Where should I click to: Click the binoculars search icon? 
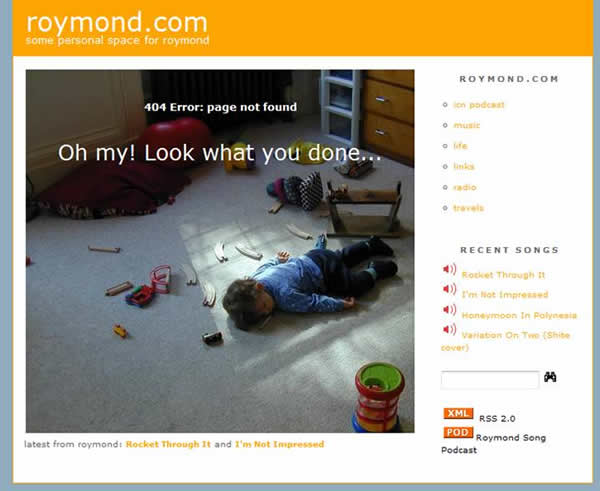tap(550, 377)
